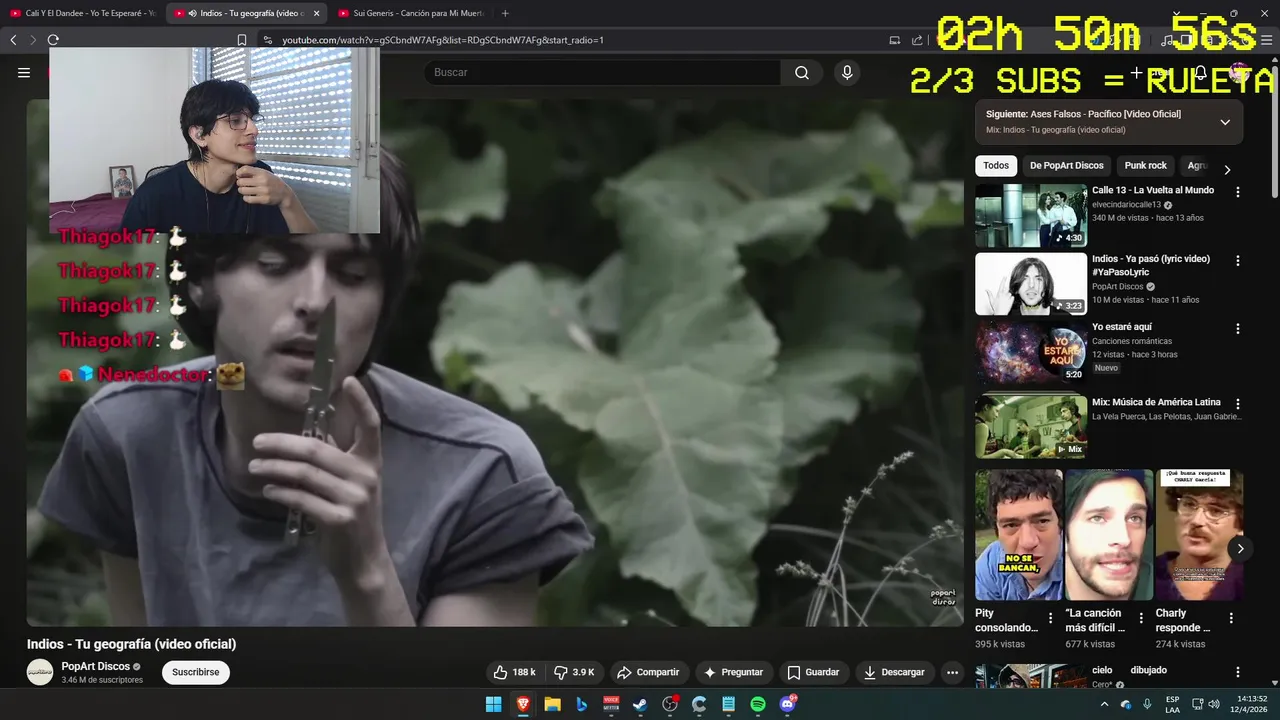Viewport: 1280px width, 720px height.
Task: Go back with the browser back arrow
Action: point(13,40)
